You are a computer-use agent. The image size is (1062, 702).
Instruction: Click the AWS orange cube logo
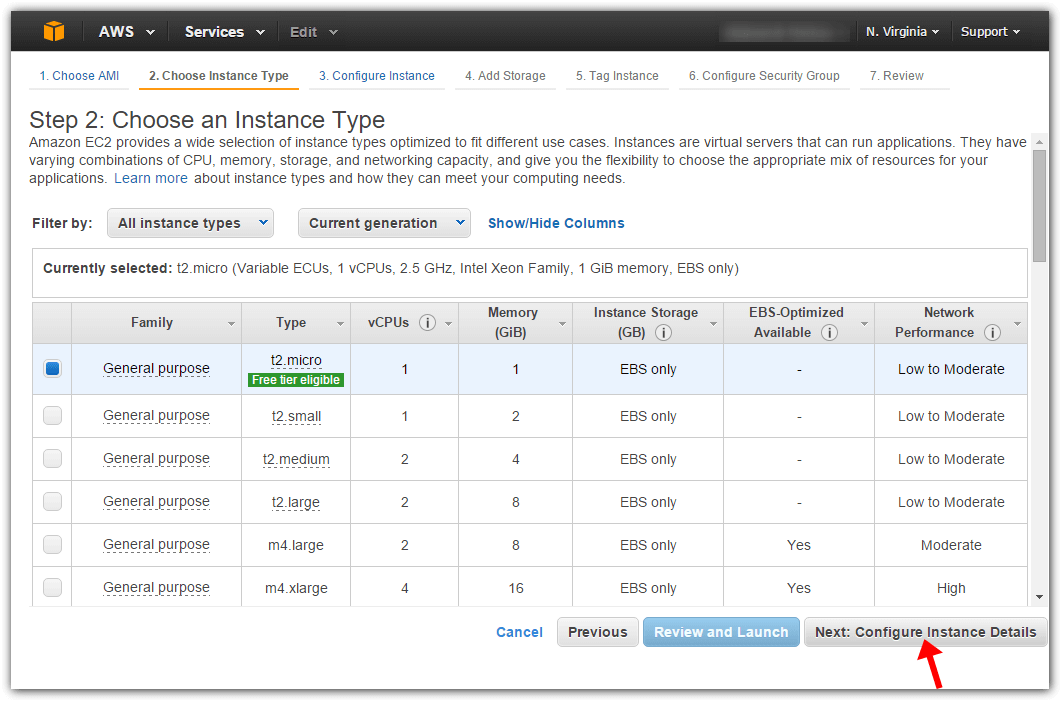(x=54, y=31)
